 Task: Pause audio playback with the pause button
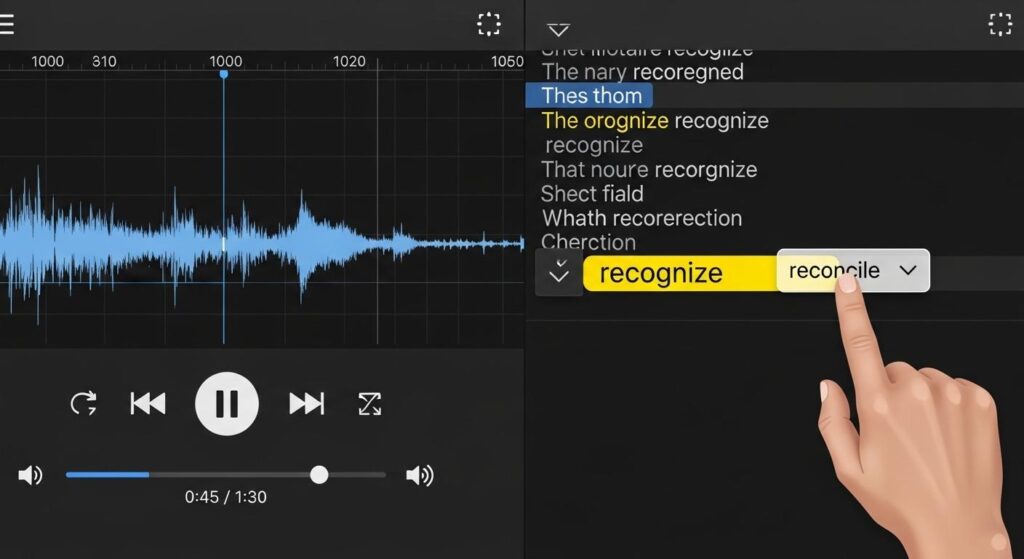point(227,403)
